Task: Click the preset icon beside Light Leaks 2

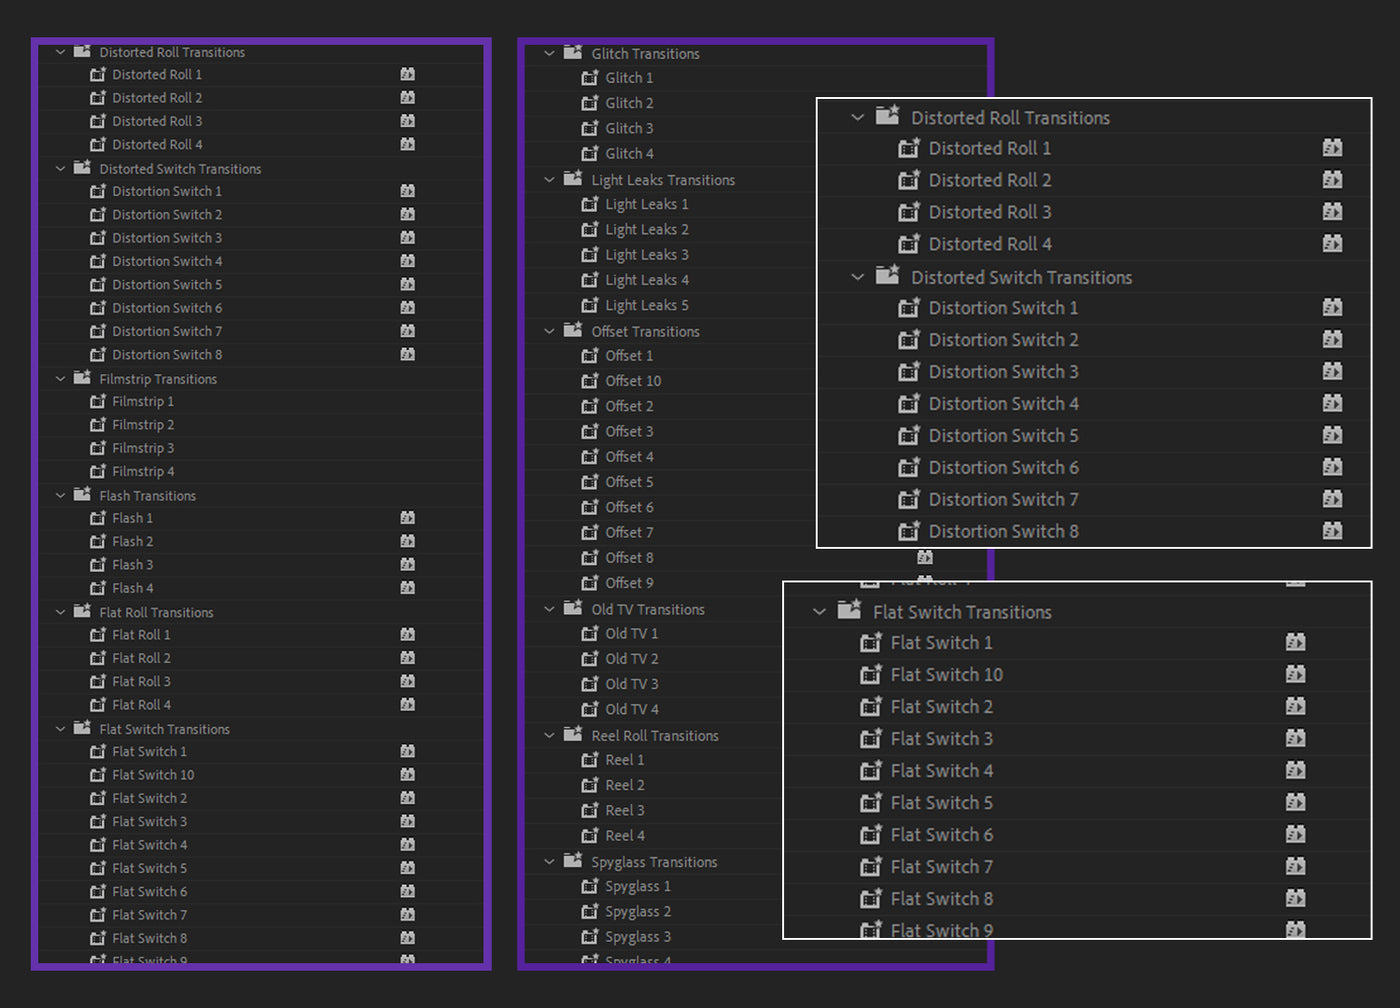Action: tap(590, 229)
